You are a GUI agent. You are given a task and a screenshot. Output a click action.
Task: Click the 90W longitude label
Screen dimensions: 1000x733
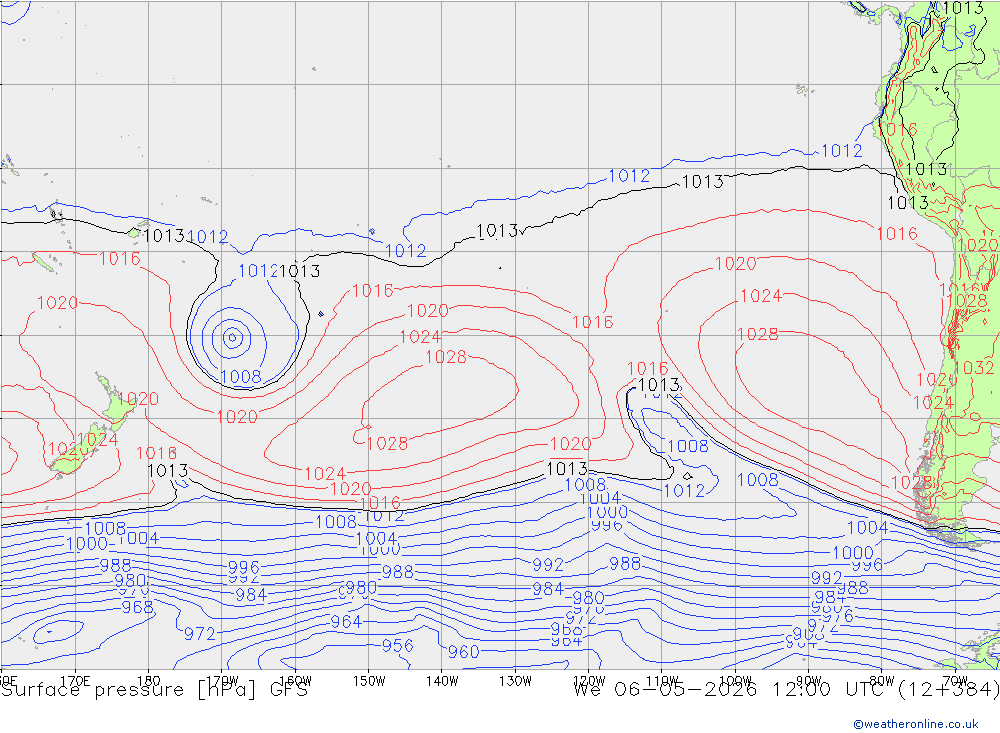click(x=808, y=681)
